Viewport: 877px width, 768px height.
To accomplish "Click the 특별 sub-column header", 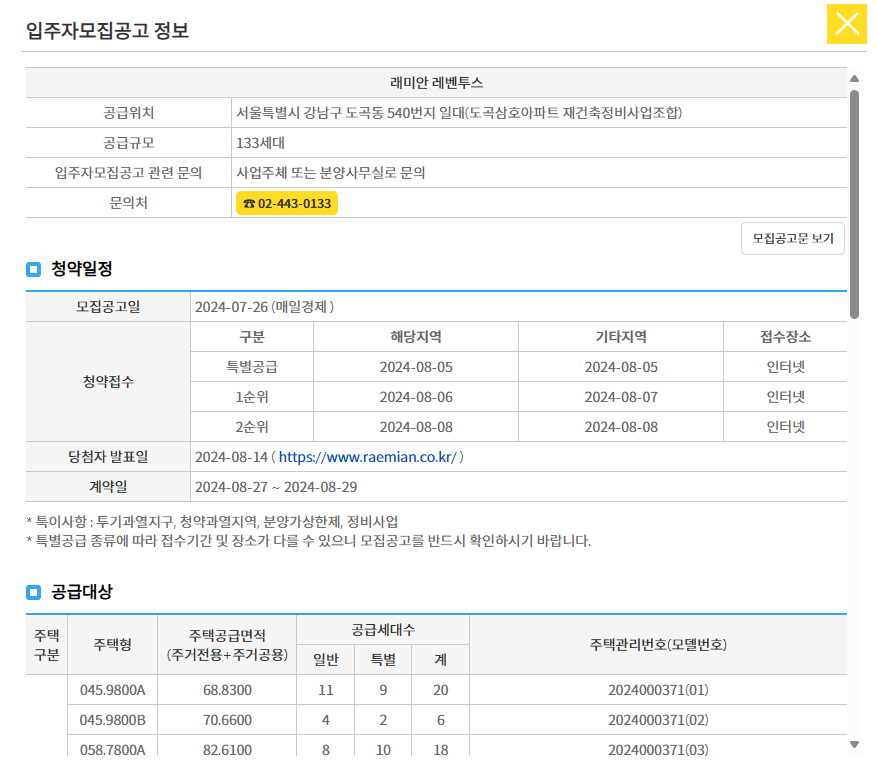I will [x=383, y=660].
